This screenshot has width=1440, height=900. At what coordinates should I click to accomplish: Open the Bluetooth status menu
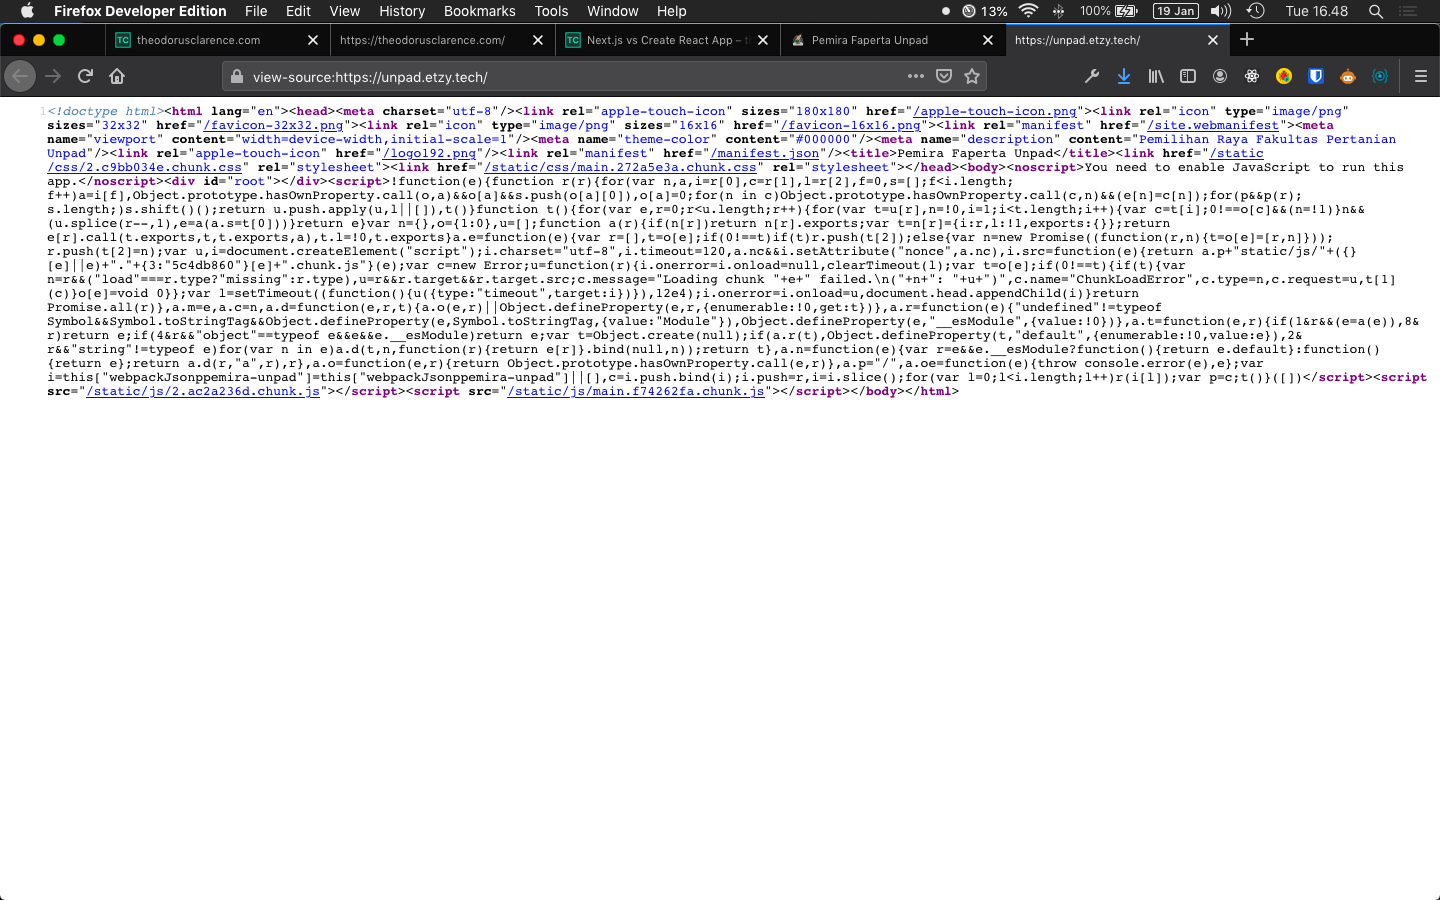(1058, 11)
